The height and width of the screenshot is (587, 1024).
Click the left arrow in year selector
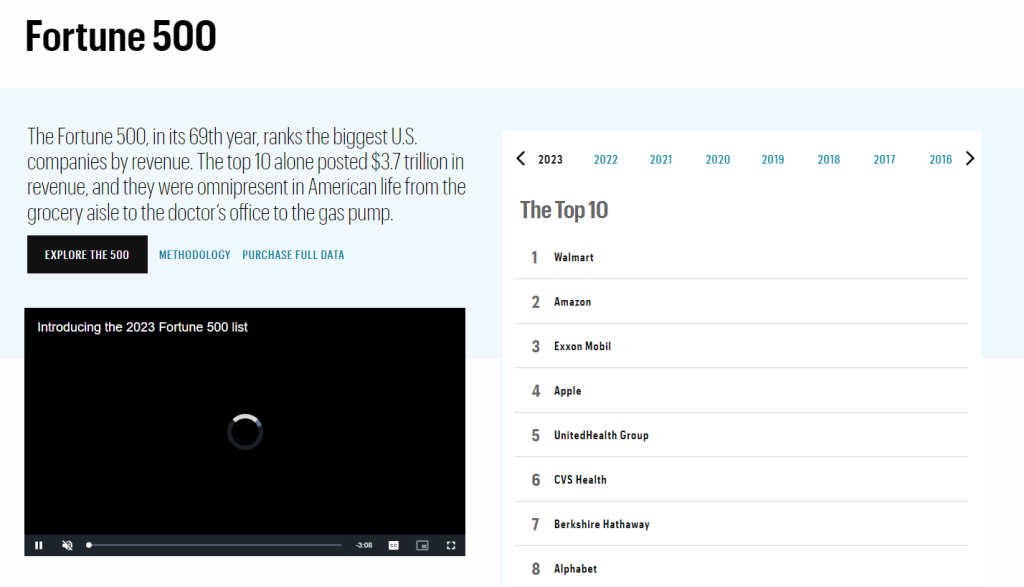[x=520, y=158]
